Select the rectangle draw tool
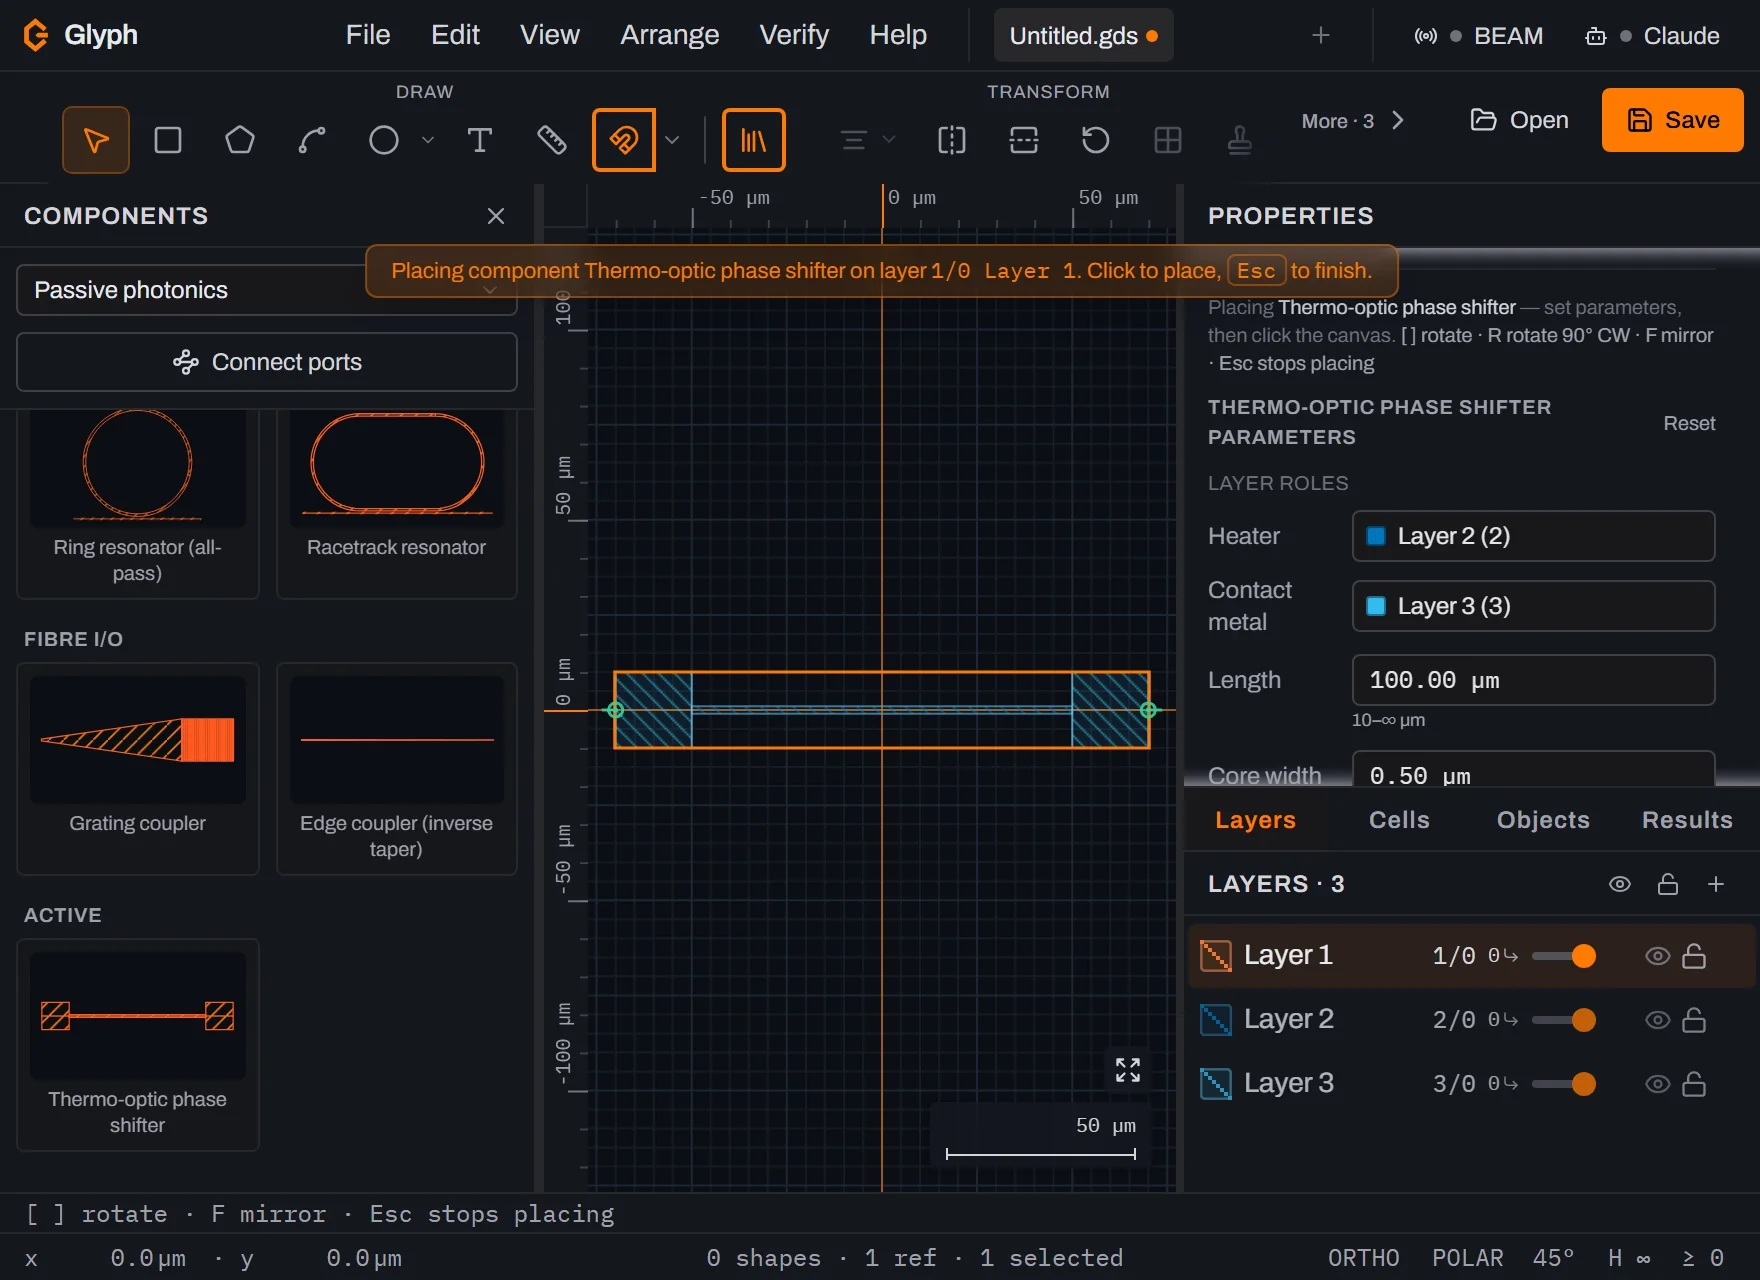The image size is (1760, 1280). point(168,140)
